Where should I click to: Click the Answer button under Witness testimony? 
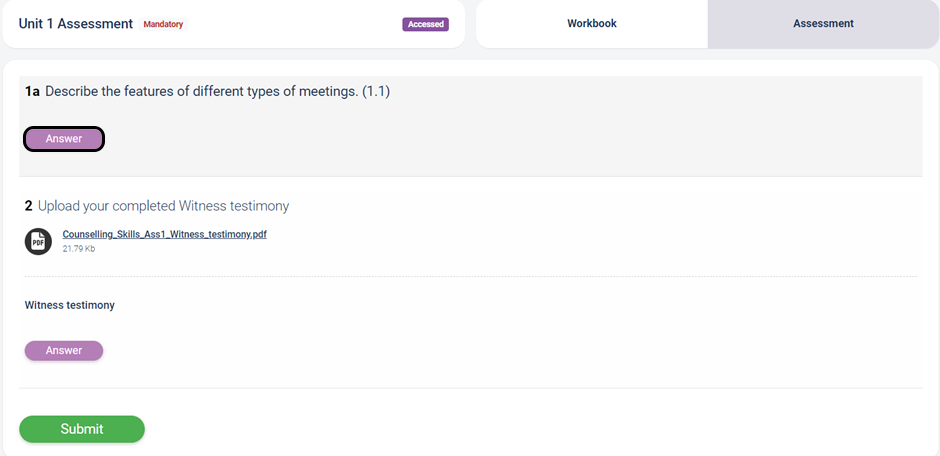tap(64, 351)
